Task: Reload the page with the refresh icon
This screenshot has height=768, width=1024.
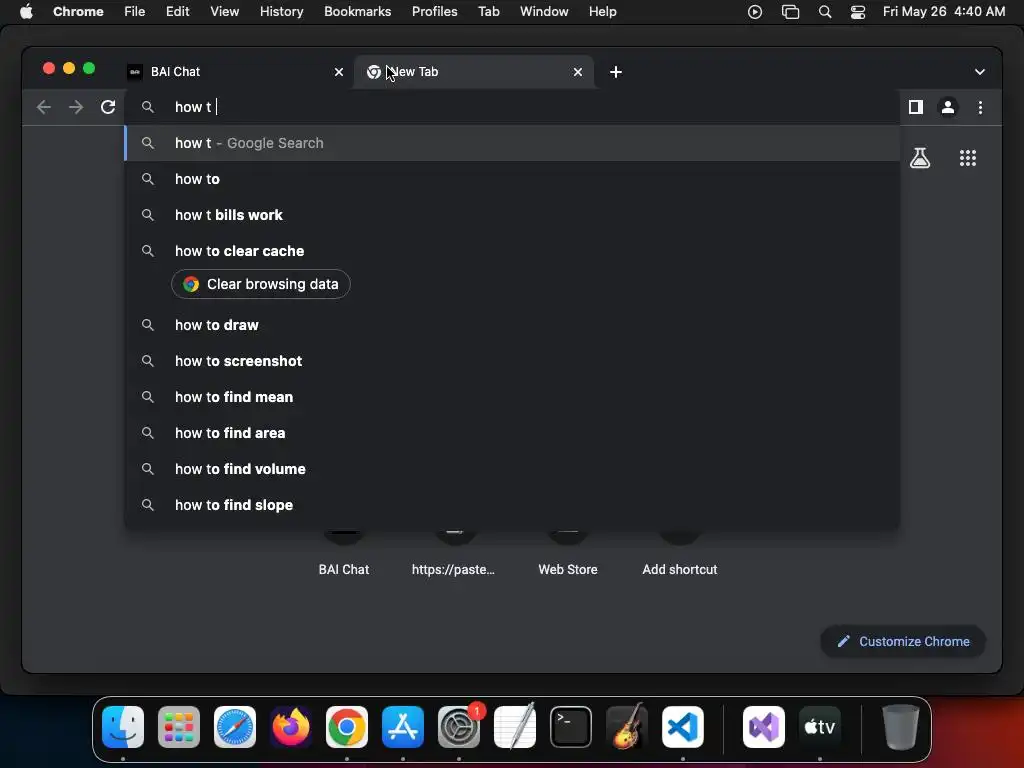Action: (x=108, y=107)
